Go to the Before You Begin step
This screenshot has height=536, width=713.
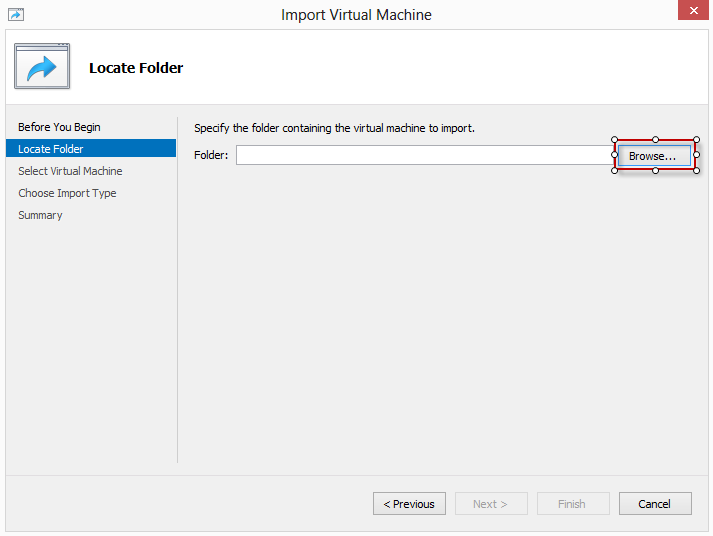[x=59, y=127]
